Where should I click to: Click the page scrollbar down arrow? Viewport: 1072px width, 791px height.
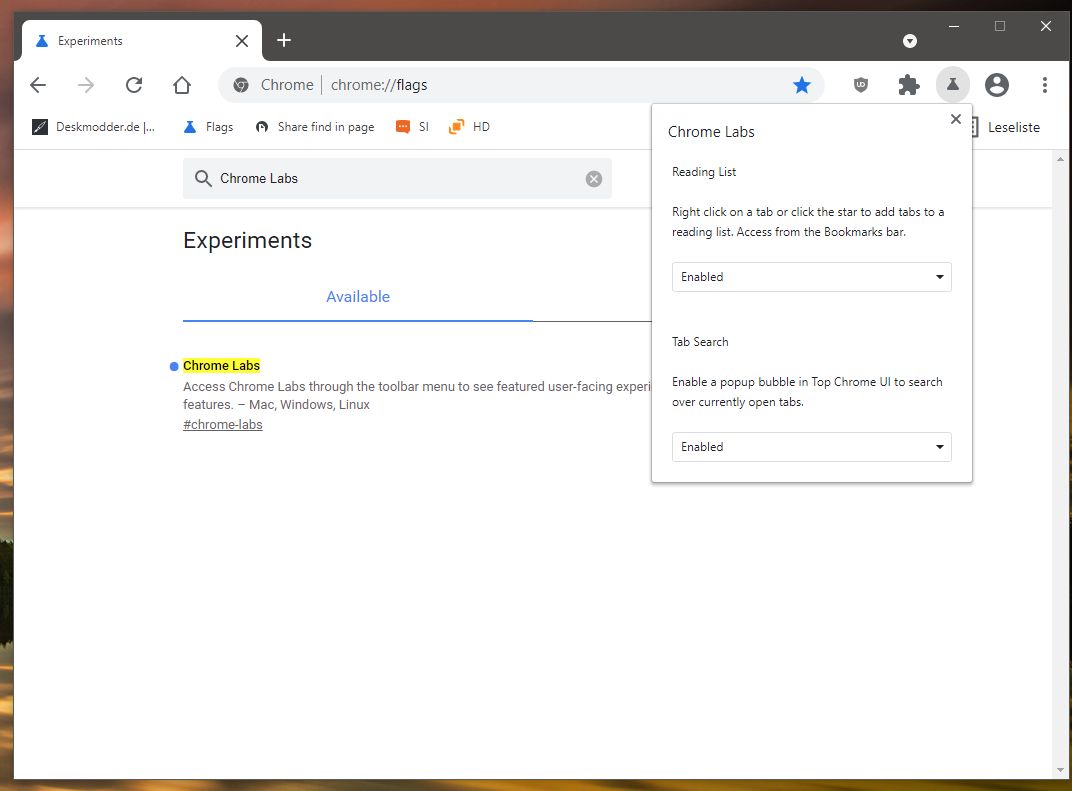[x=1060, y=770]
